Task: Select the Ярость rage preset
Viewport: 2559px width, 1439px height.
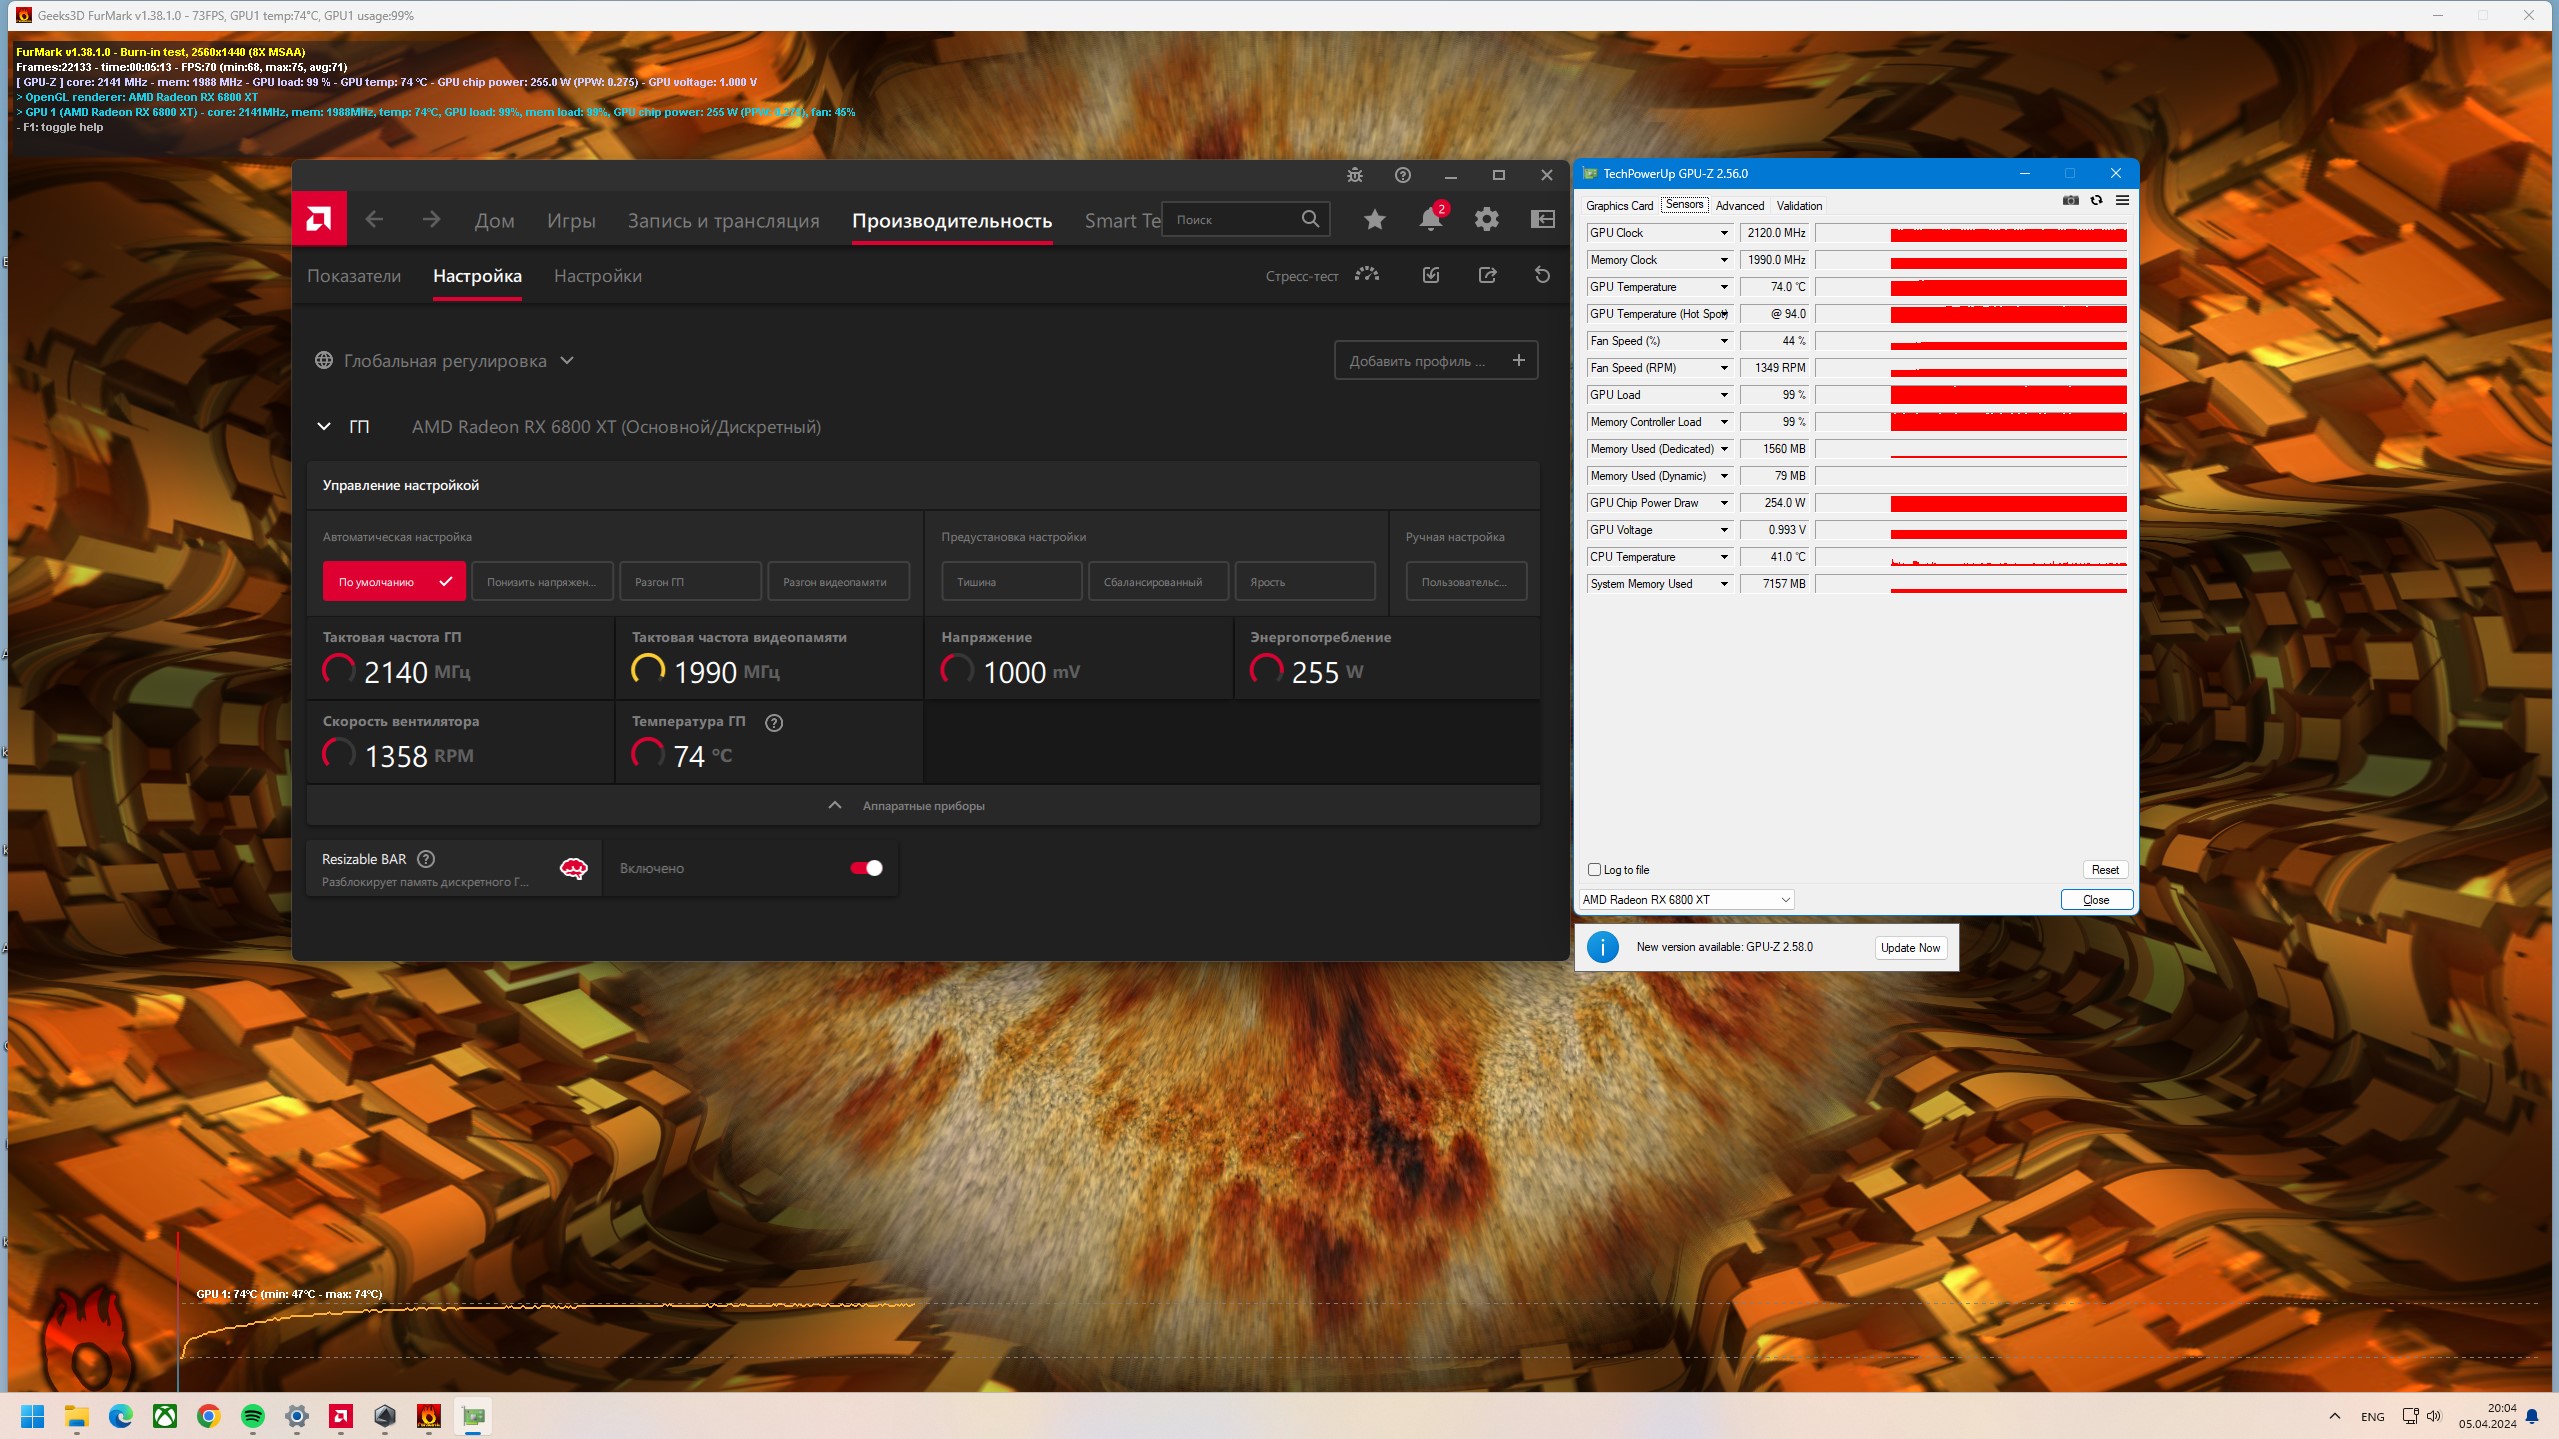Action: 1305,582
